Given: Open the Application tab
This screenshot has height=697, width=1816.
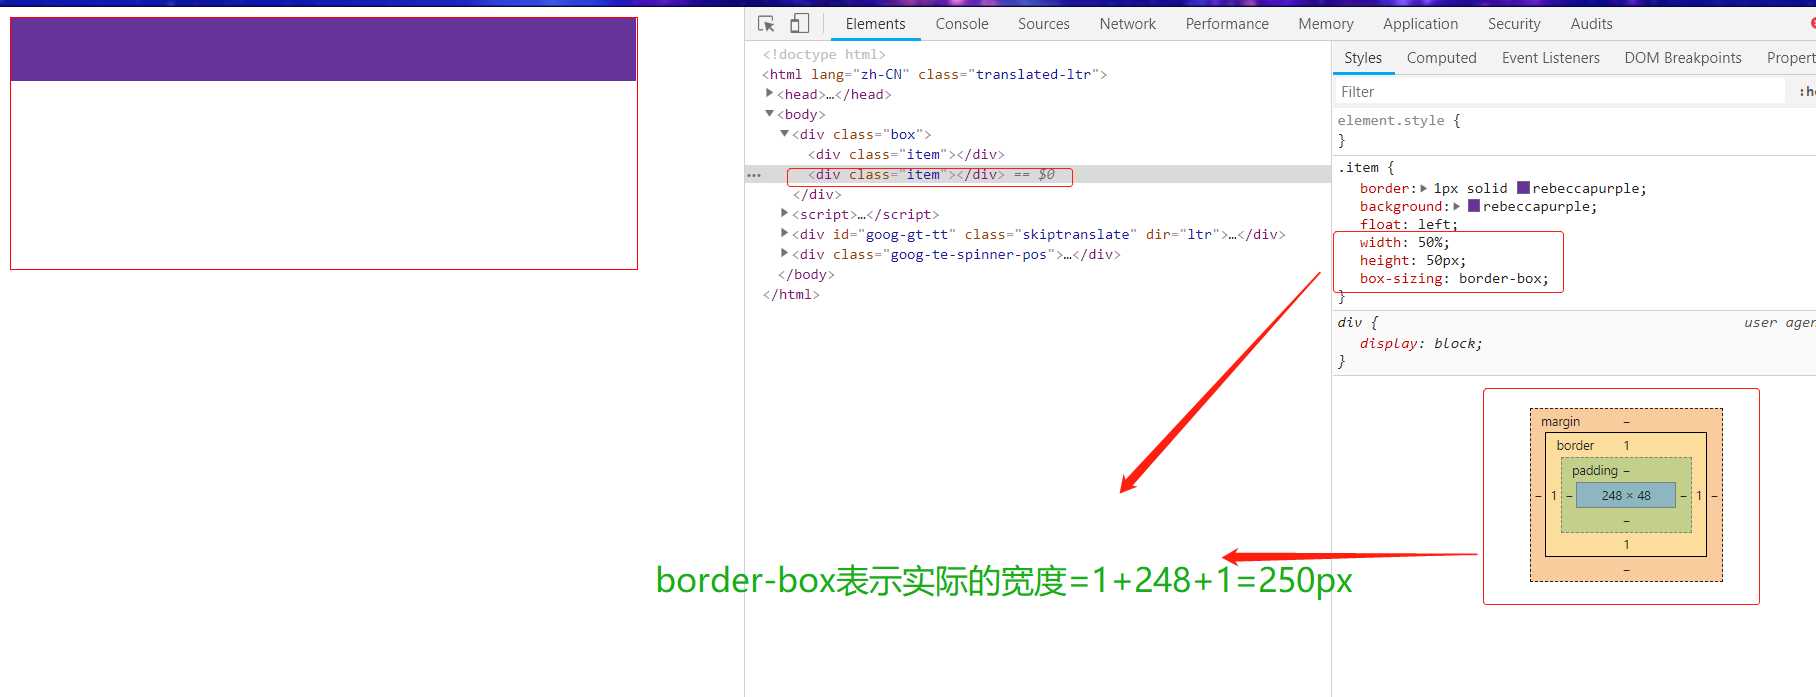Looking at the screenshot, I should point(1420,24).
